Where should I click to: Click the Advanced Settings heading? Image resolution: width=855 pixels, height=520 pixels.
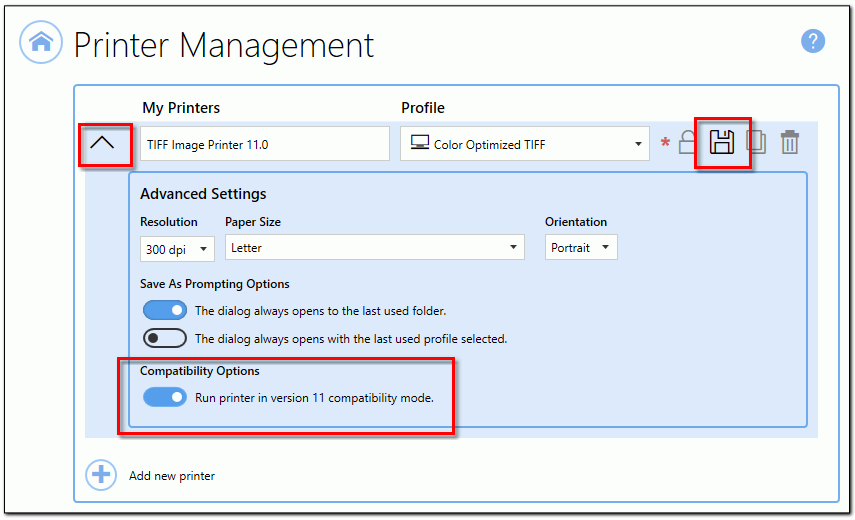point(203,194)
